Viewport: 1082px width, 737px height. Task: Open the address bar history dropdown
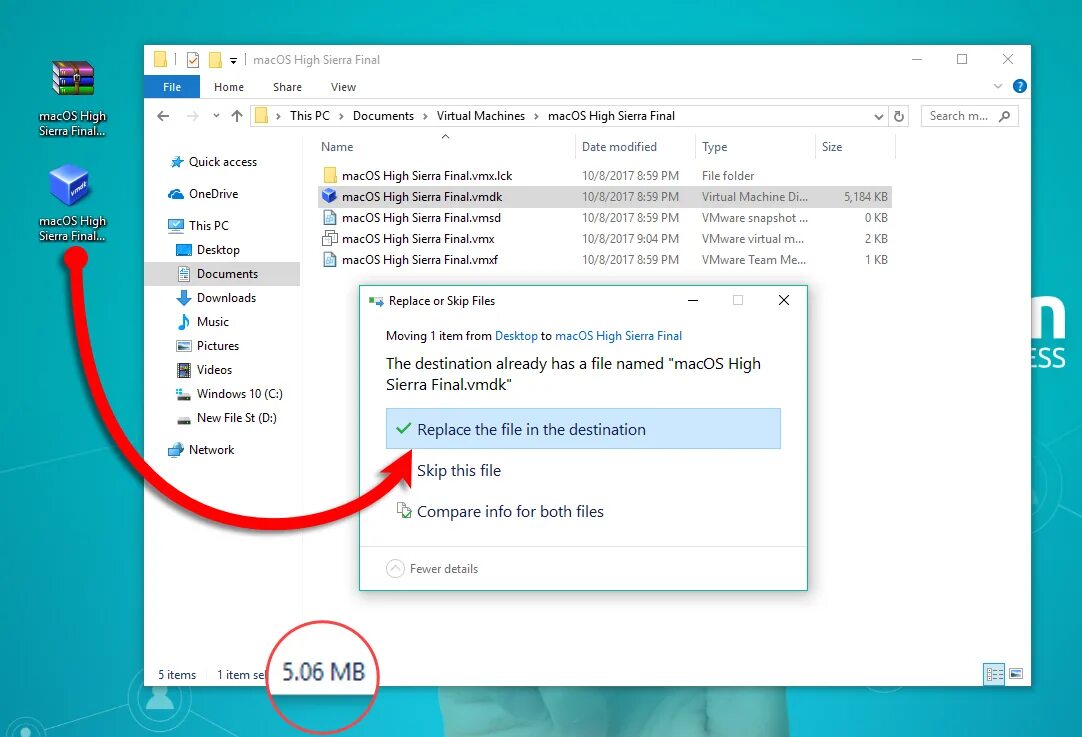pyautogui.click(x=878, y=117)
